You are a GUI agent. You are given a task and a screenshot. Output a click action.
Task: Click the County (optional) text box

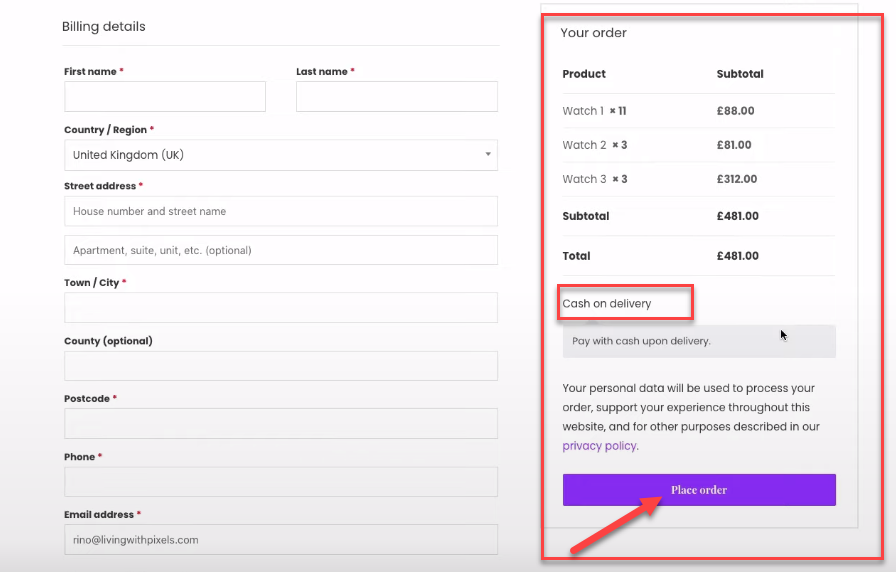(281, 366)
